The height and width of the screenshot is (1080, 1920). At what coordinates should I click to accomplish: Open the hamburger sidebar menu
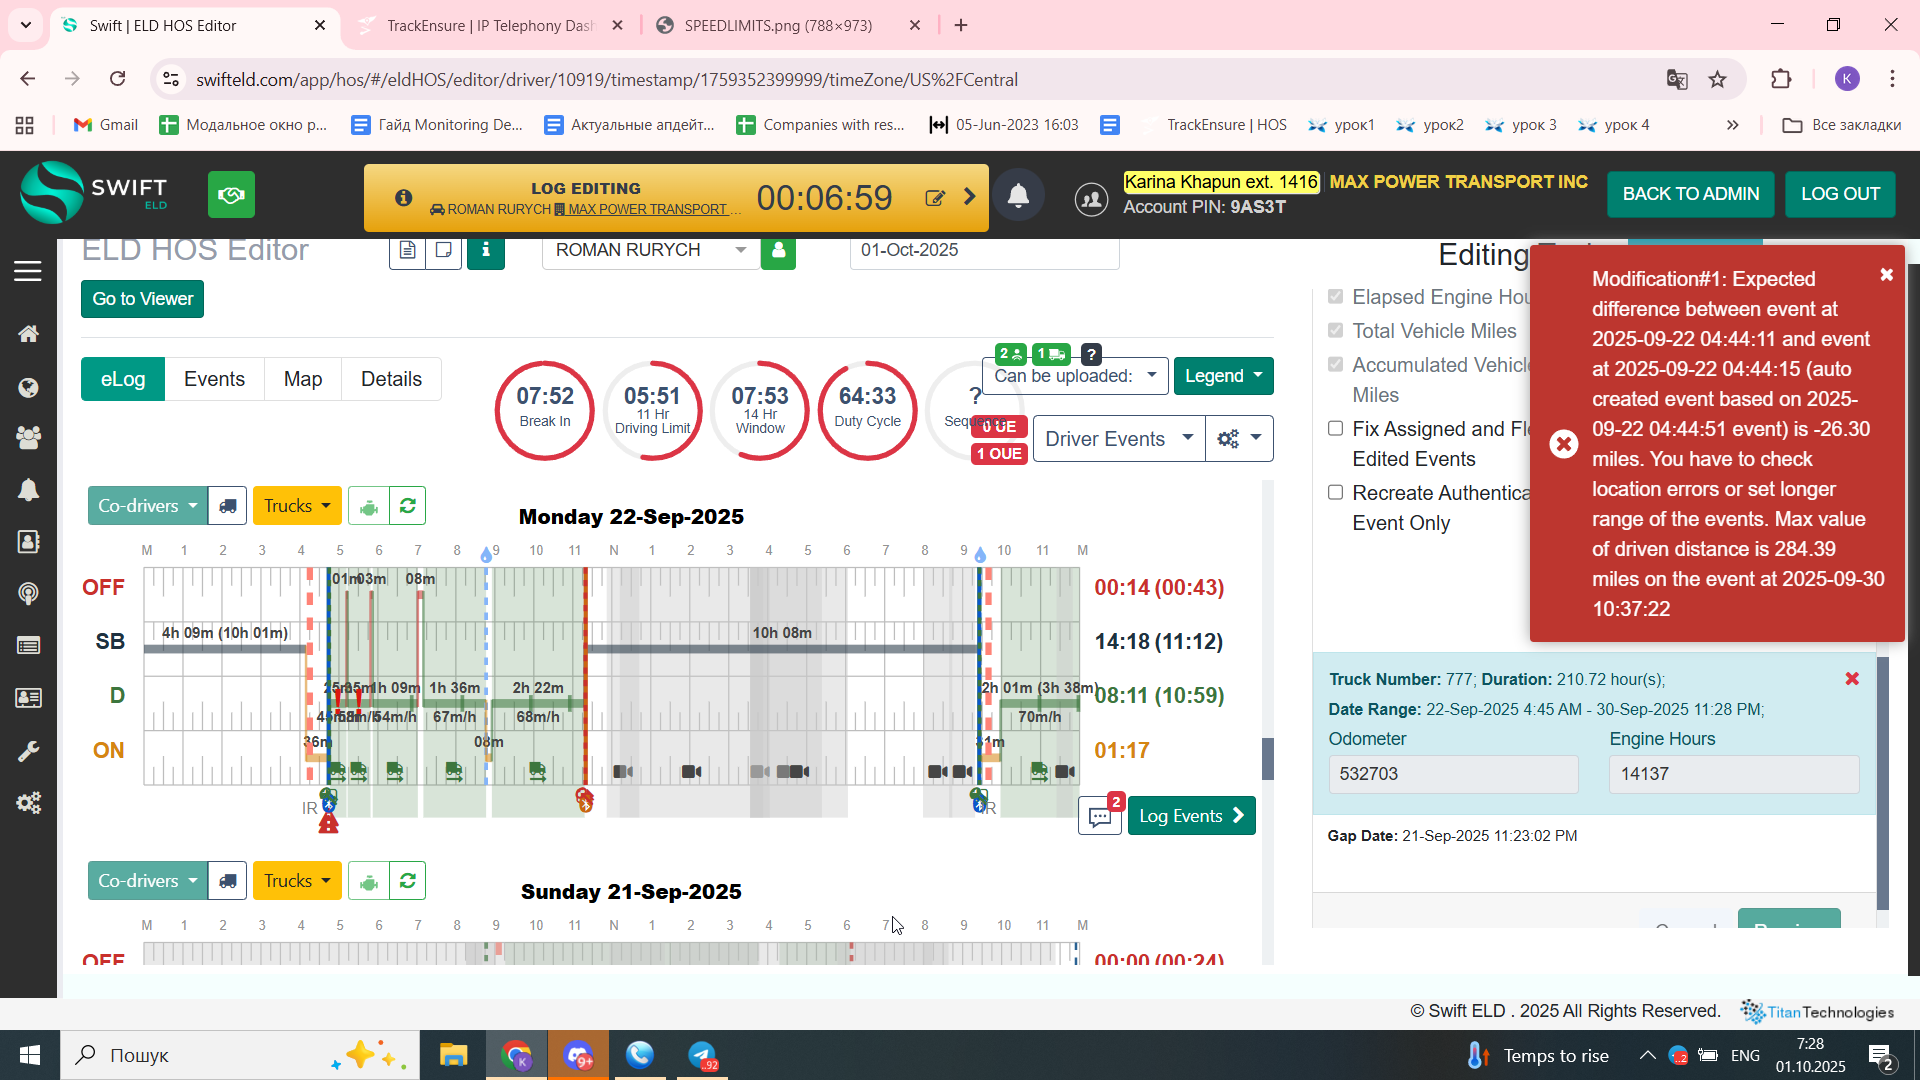28,271
